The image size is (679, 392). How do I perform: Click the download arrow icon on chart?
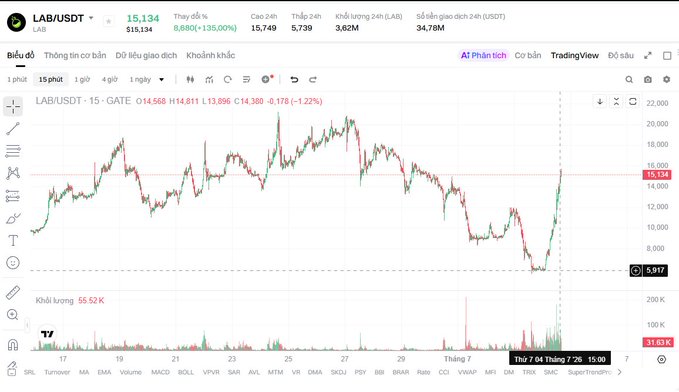coord(600,101)
